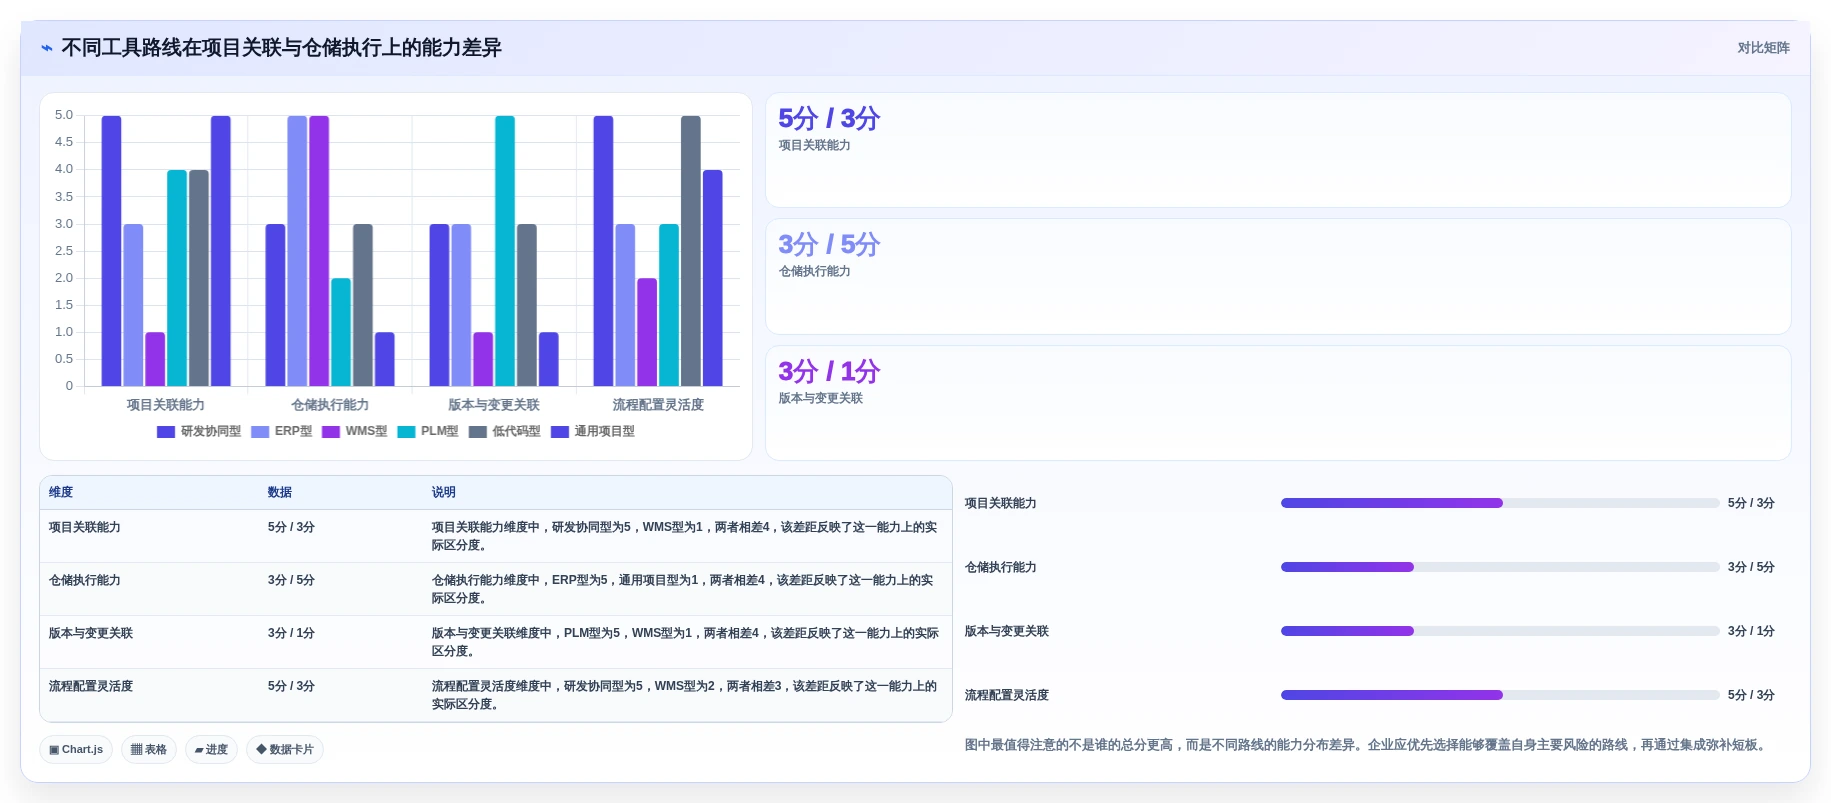This screenshot has width=1831, height=803.
Task: Select the 版本与变更关联 progress bar
Action: [x=1500, y=631]
